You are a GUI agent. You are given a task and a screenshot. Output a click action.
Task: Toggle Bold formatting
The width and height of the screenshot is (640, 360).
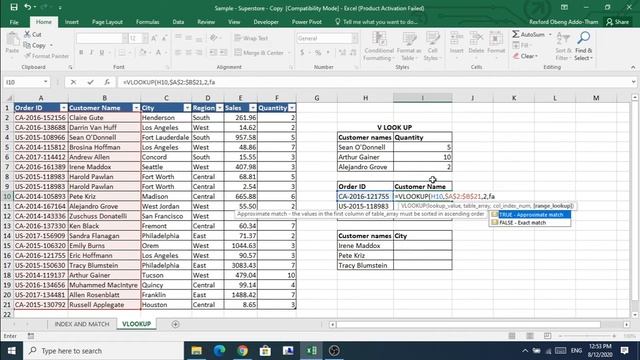click(81, 52)
